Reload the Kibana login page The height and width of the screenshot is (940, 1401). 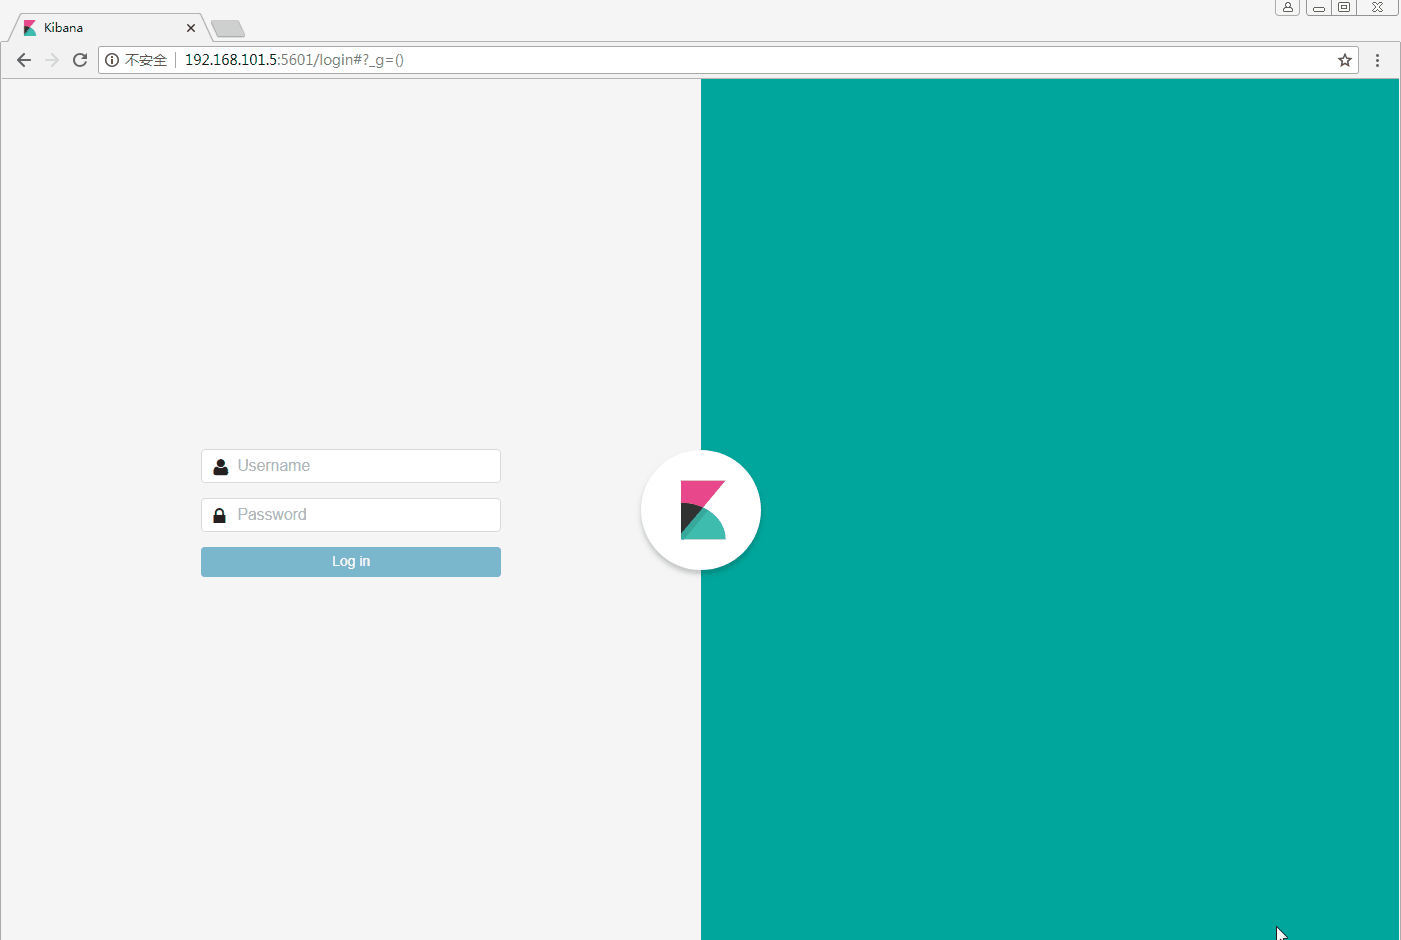coord(80,60)
